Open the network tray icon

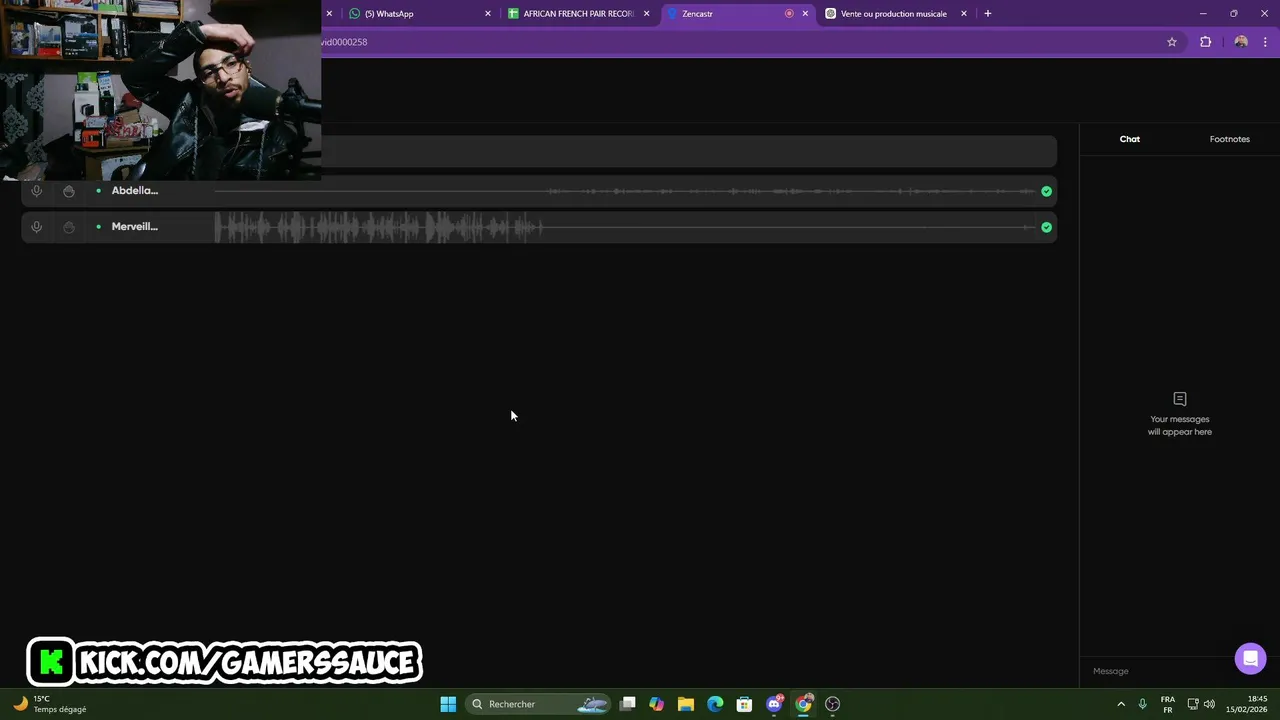[x=1193, y=704]
